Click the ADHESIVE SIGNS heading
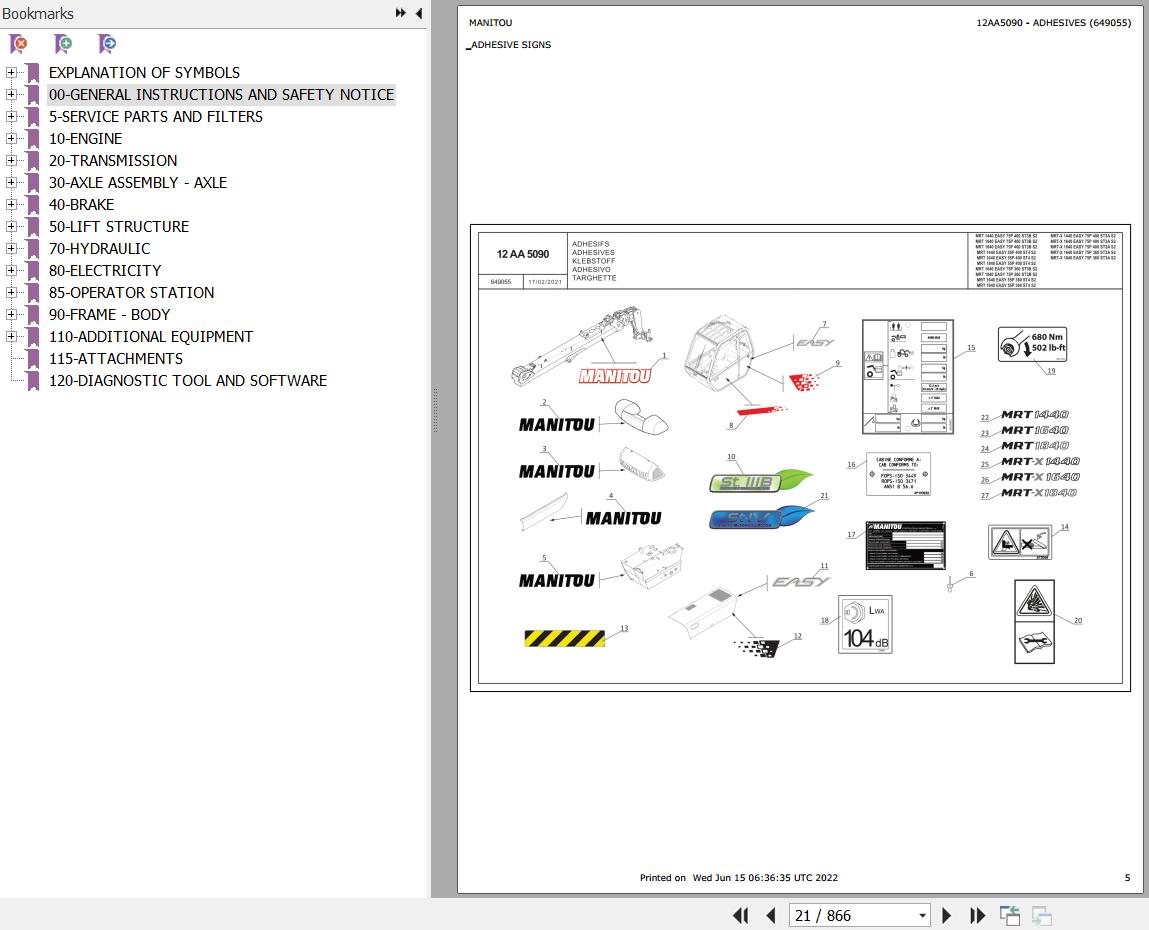 coord(511,45)
